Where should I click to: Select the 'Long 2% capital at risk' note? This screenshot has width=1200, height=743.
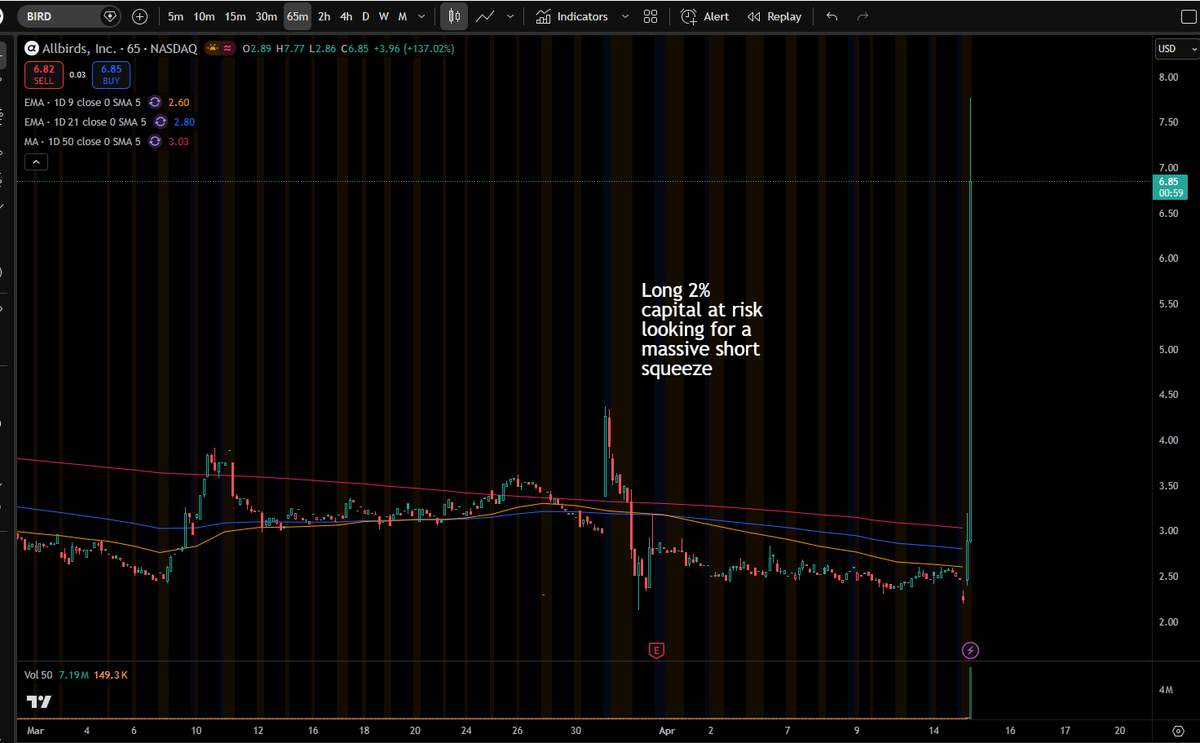click(701, 329)
